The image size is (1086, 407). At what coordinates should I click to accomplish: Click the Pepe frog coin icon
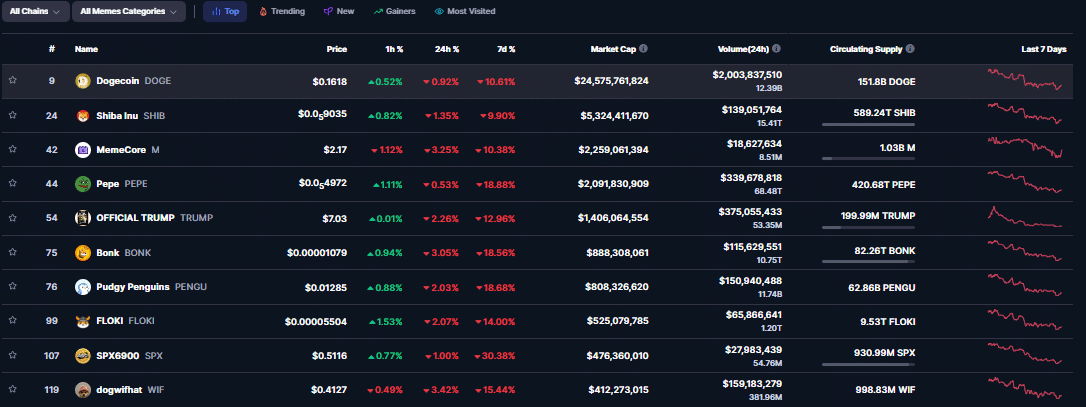click(x=83, y=183)
